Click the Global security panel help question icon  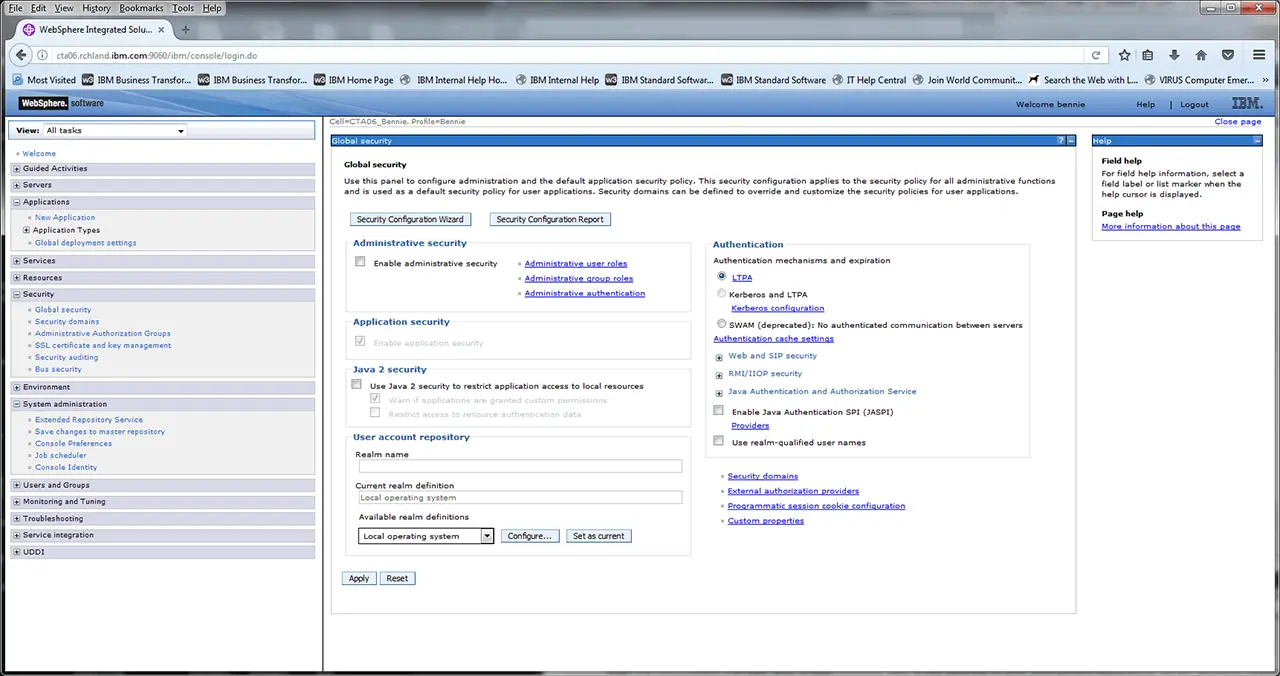click(1061, 141)
